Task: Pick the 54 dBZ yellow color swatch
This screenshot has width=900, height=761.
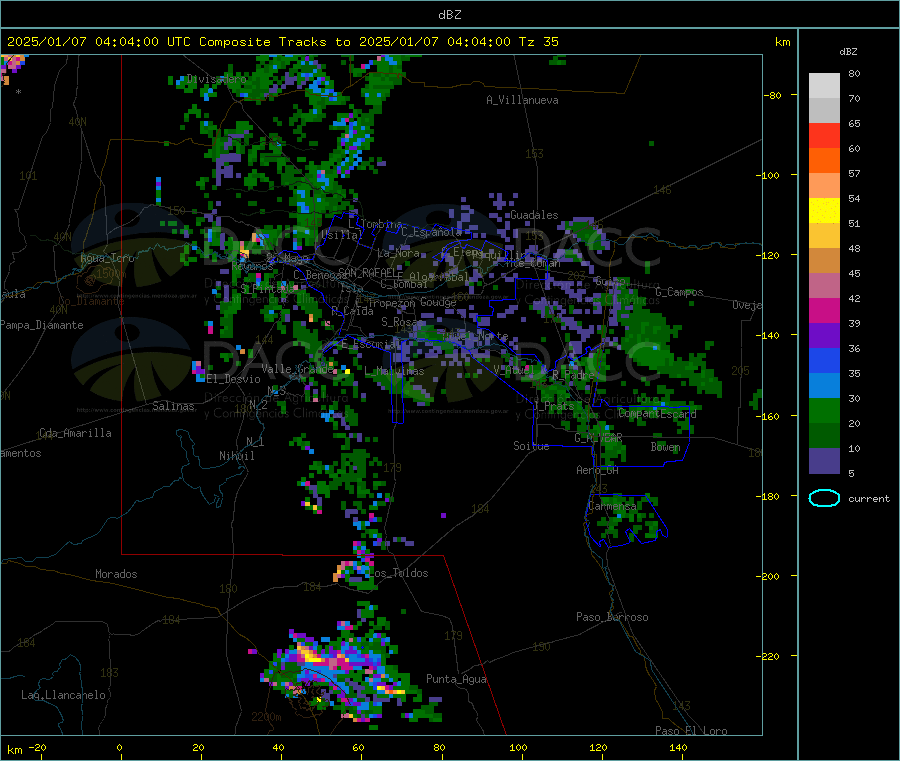Action: (x=824, y=211)
